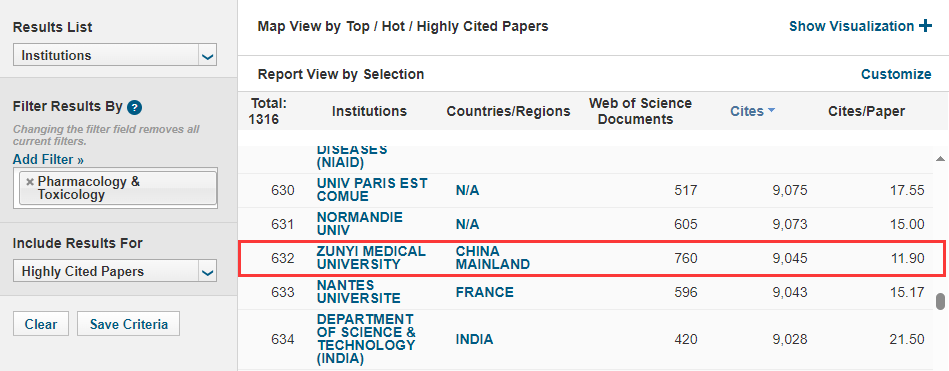Viewport: 949px width, 371px height.
Task: Click the Save Criteria button
Action: [129, 324]
